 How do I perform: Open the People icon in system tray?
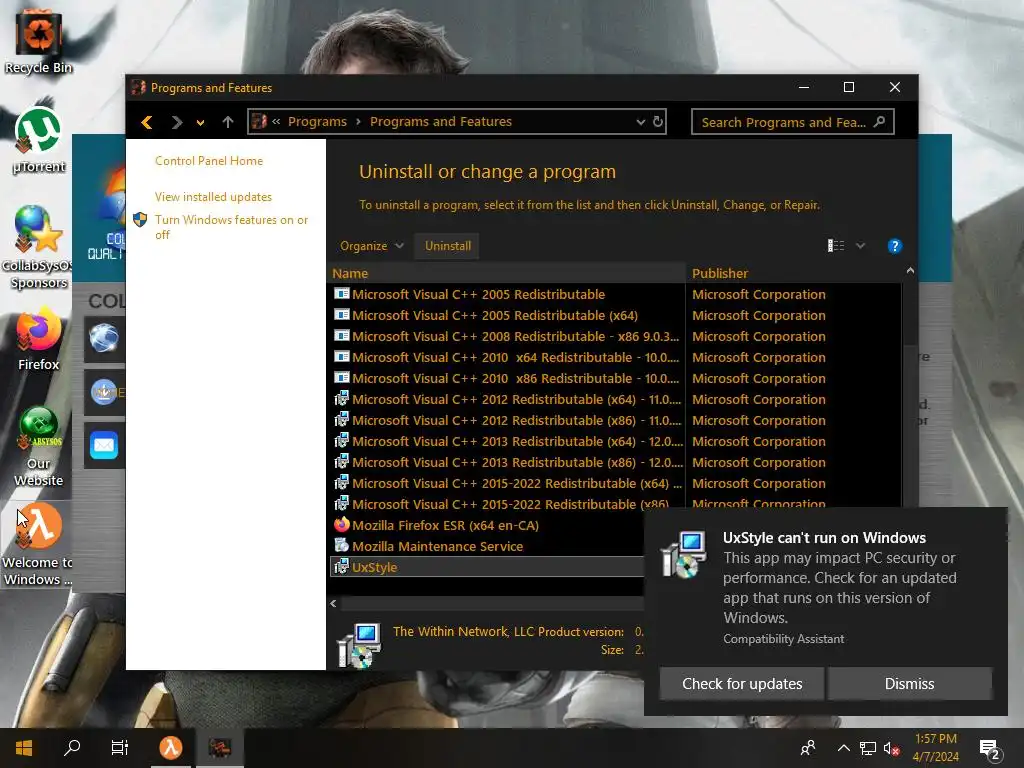coord(808,748)
